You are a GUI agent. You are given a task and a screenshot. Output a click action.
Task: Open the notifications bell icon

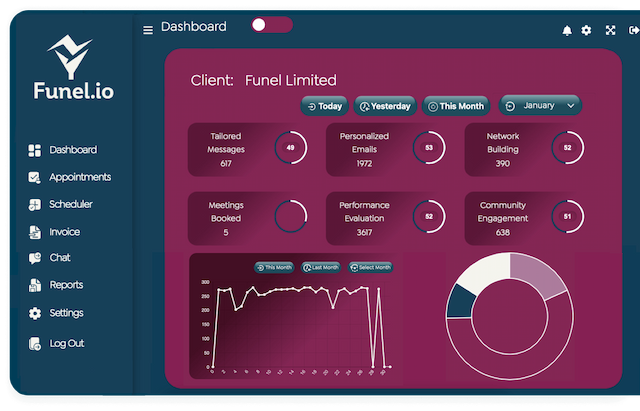point(568,30)
